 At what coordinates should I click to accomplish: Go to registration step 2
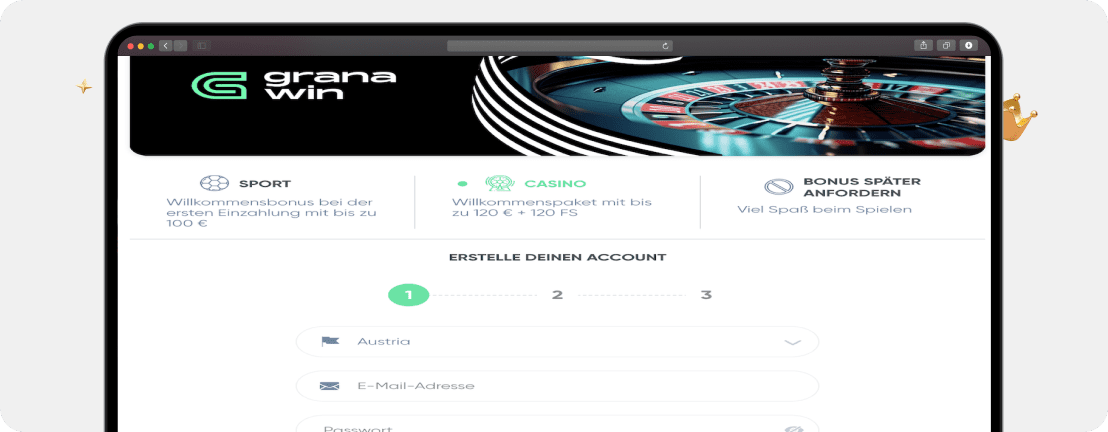pos(557,295)
